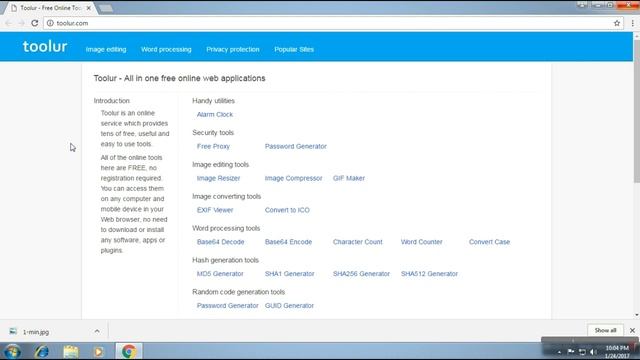Image resolution: width=640 pixels, height=360 pixels.
Task: Go forward with the browser forward arrow
Action: tap(21, 23)
